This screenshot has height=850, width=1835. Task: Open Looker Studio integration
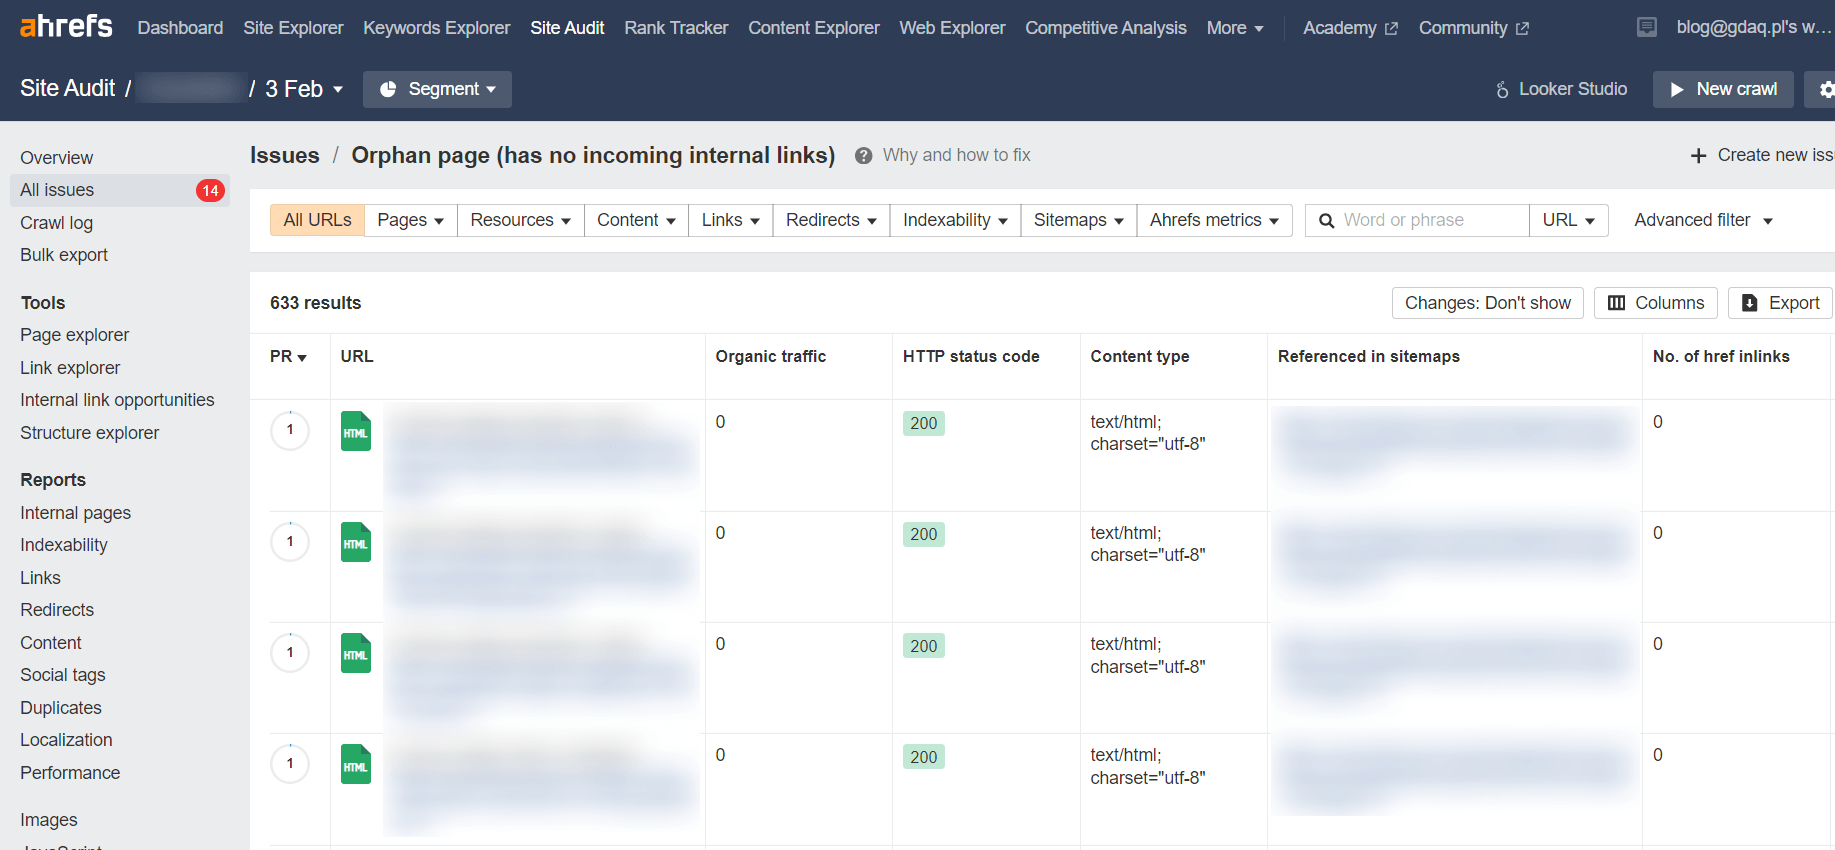coord(1561,89)
